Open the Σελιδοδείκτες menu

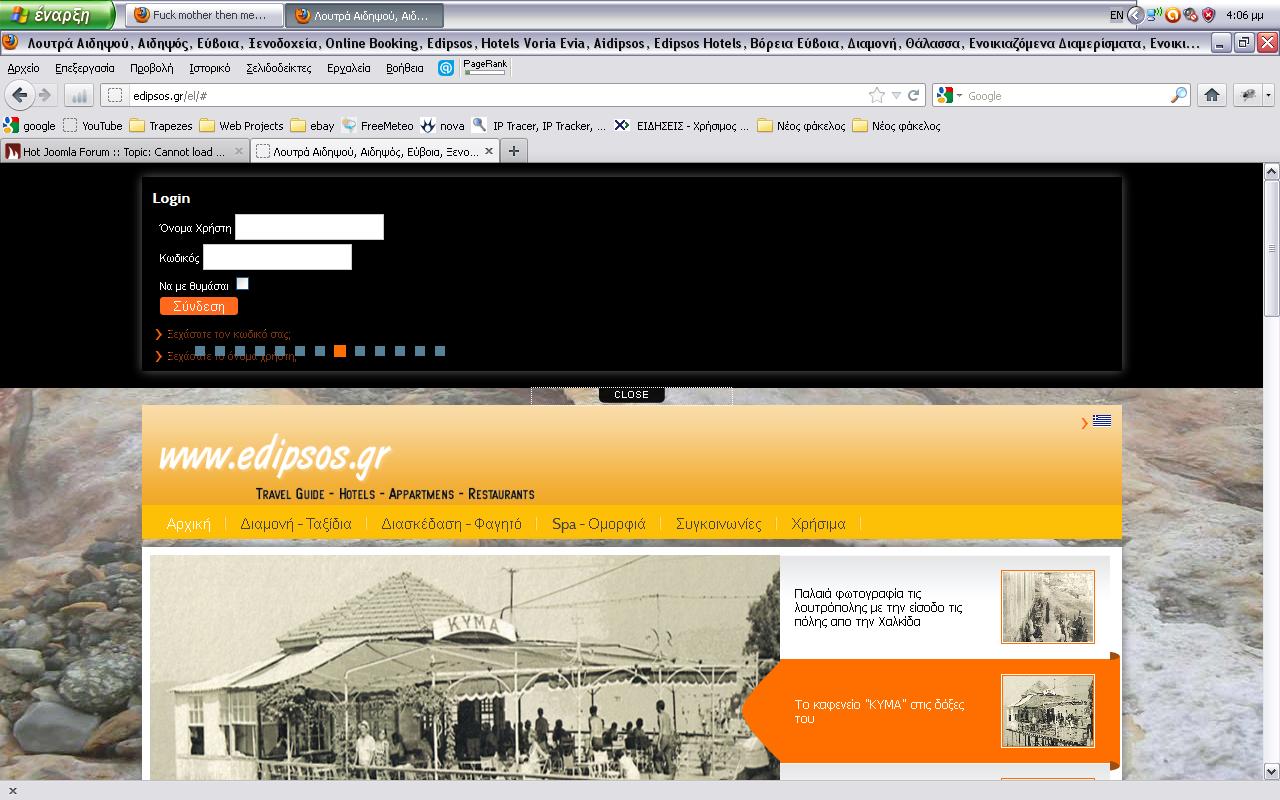point(279,68)
